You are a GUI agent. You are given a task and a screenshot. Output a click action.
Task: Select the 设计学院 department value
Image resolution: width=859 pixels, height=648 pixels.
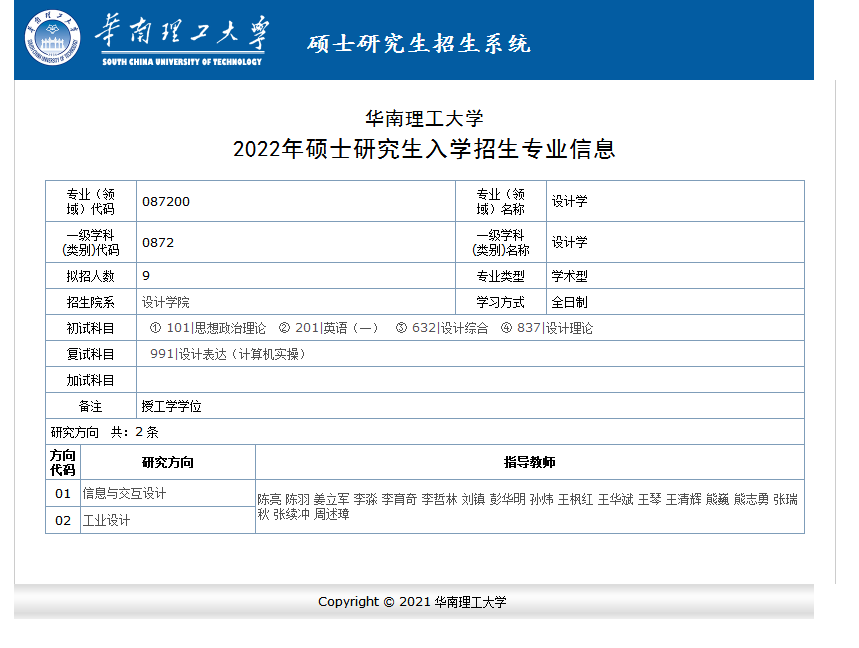165,302
